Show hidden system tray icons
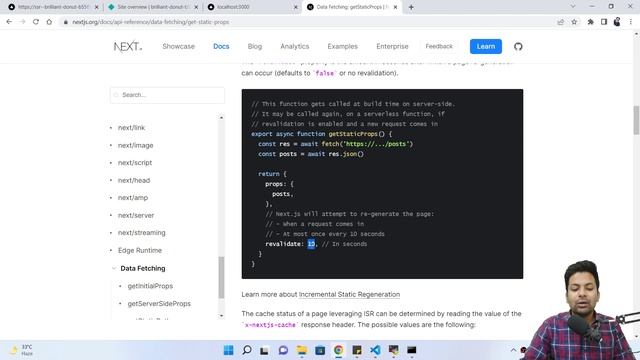640x360 pixels. click(513, 350)
